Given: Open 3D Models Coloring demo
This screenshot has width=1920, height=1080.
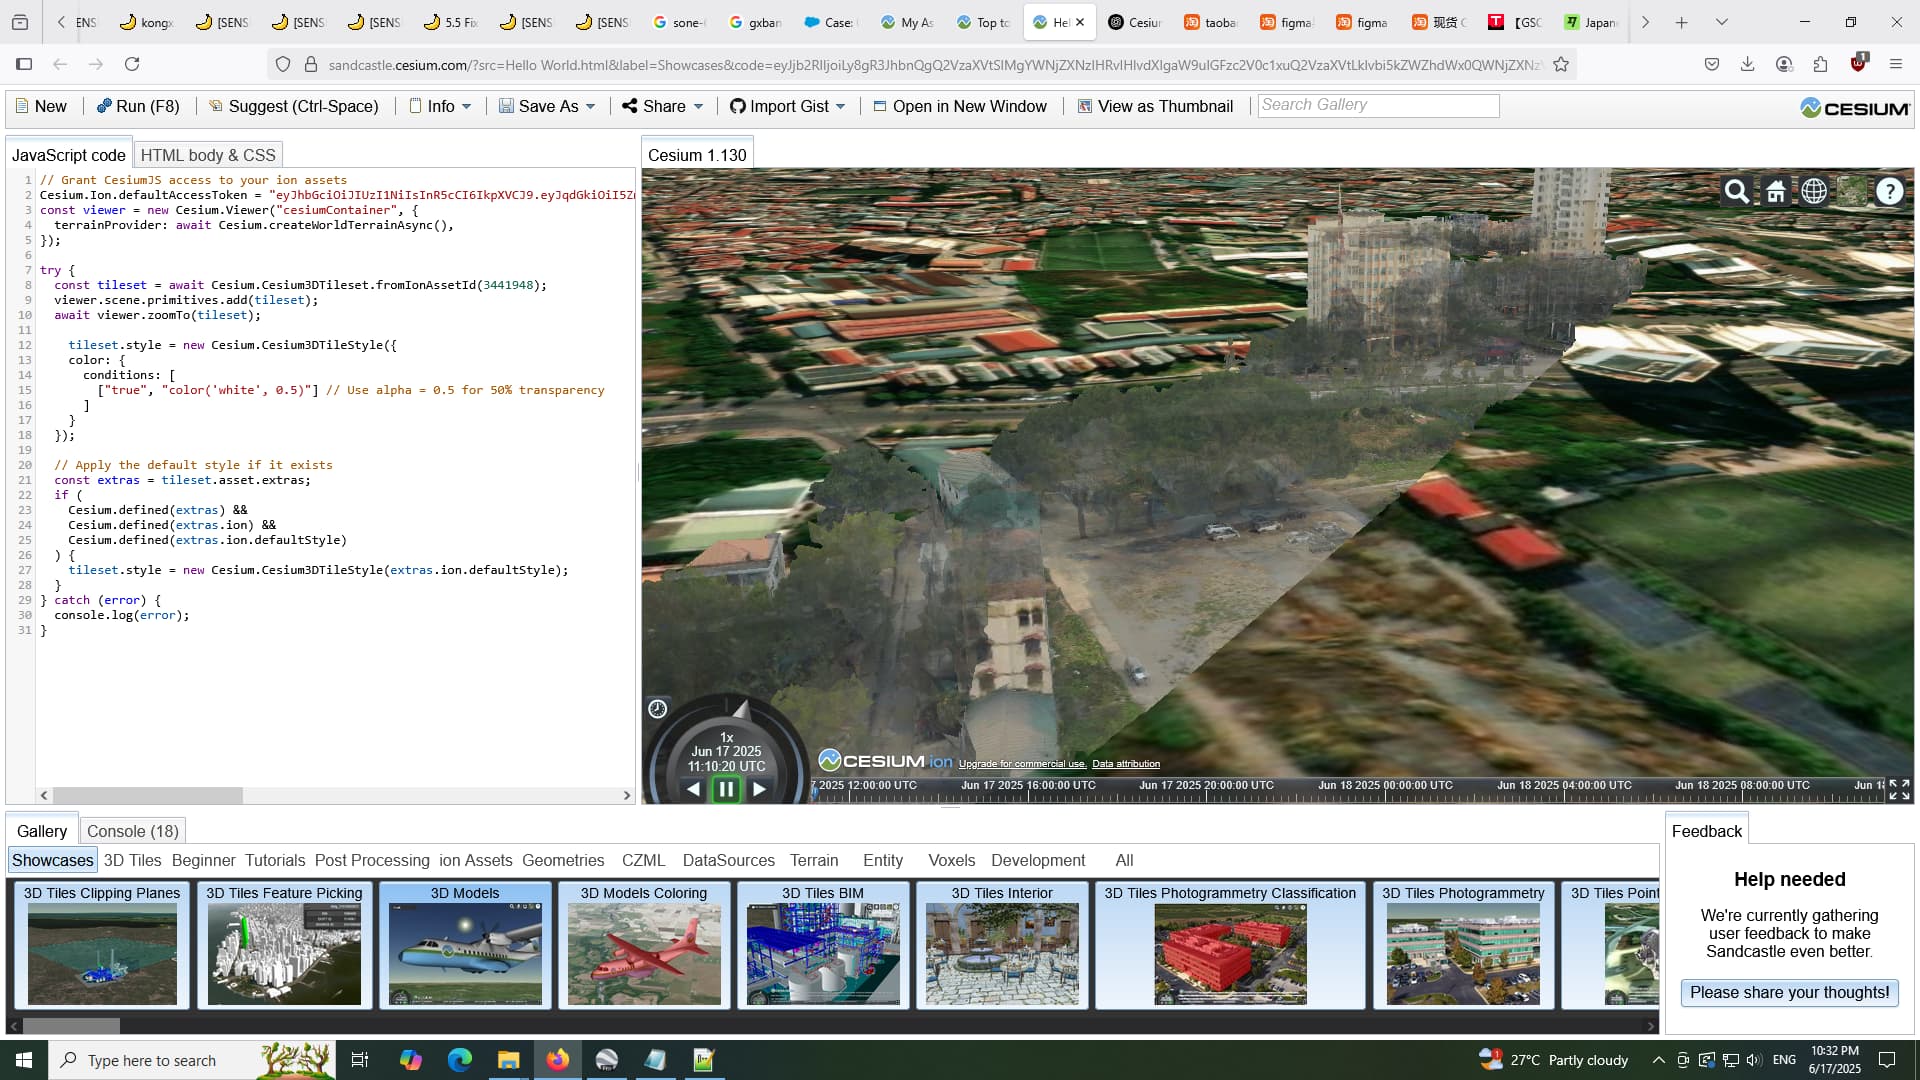Looking at the screenshot, I should pyautogui.click(x=644, y=945).
